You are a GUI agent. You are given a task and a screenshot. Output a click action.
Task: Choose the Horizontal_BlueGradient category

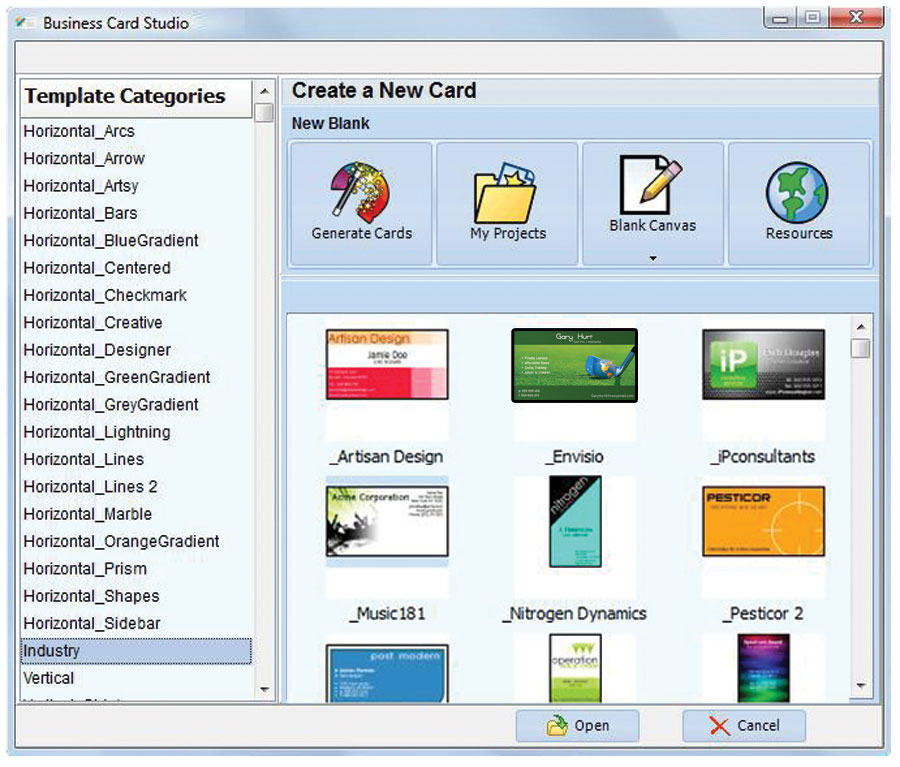pos(111,241)
